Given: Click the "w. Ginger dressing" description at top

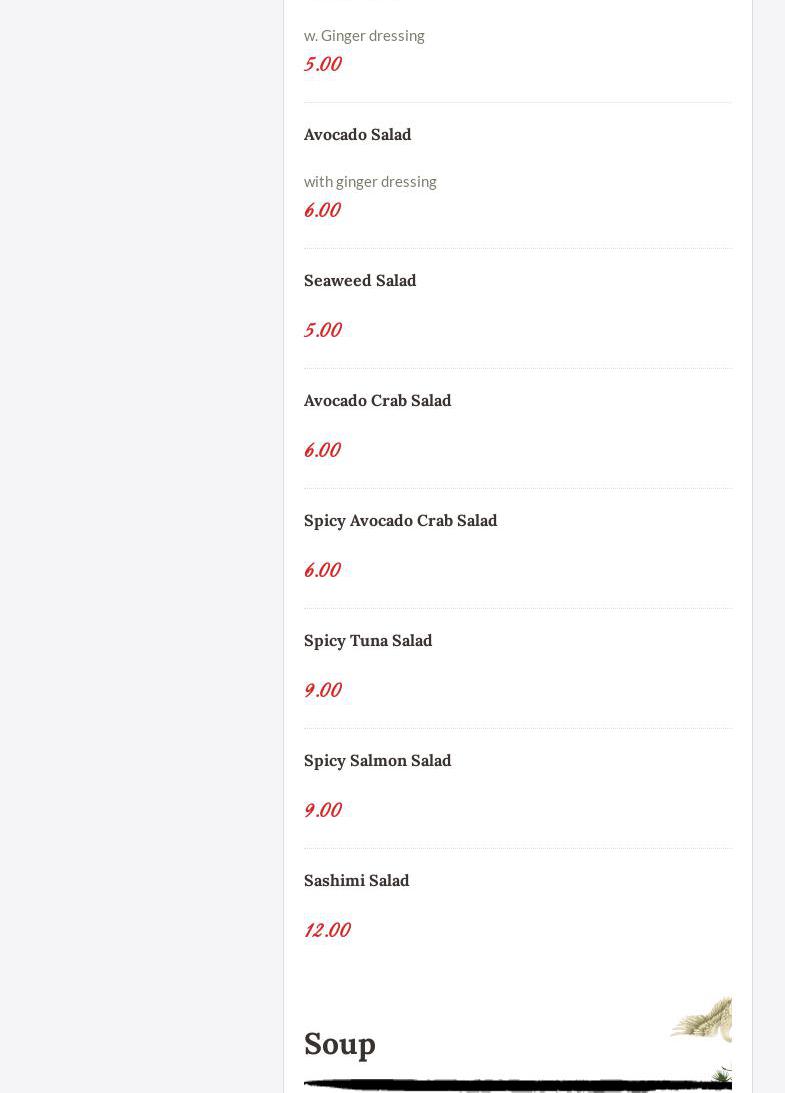Looking at the screenshot, I should 364,35.
